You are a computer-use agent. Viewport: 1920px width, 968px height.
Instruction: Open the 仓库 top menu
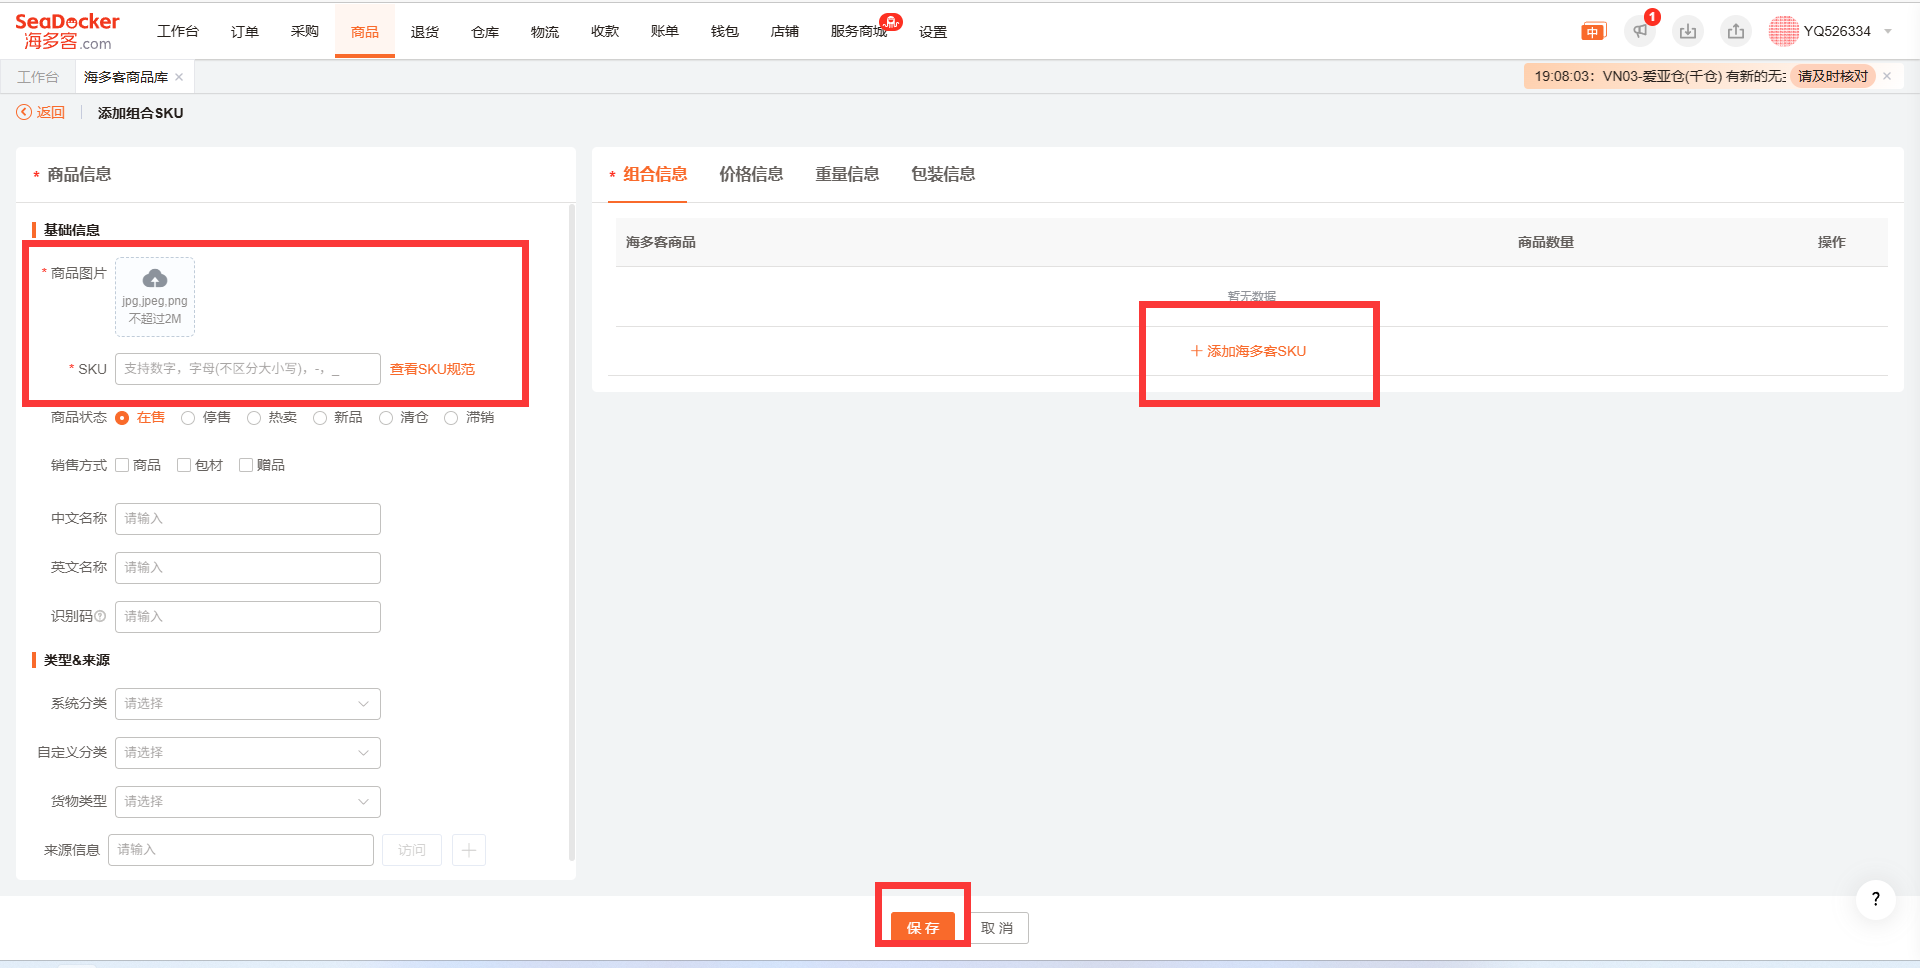click(485, 32)
